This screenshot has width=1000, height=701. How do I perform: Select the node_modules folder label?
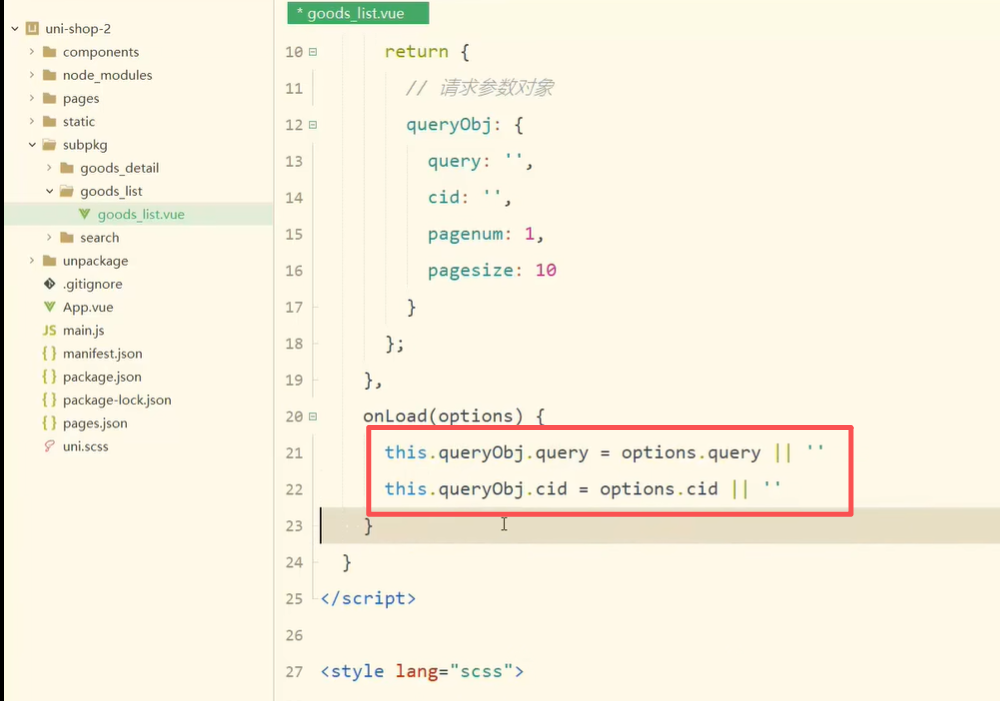(x=107, y=75)
